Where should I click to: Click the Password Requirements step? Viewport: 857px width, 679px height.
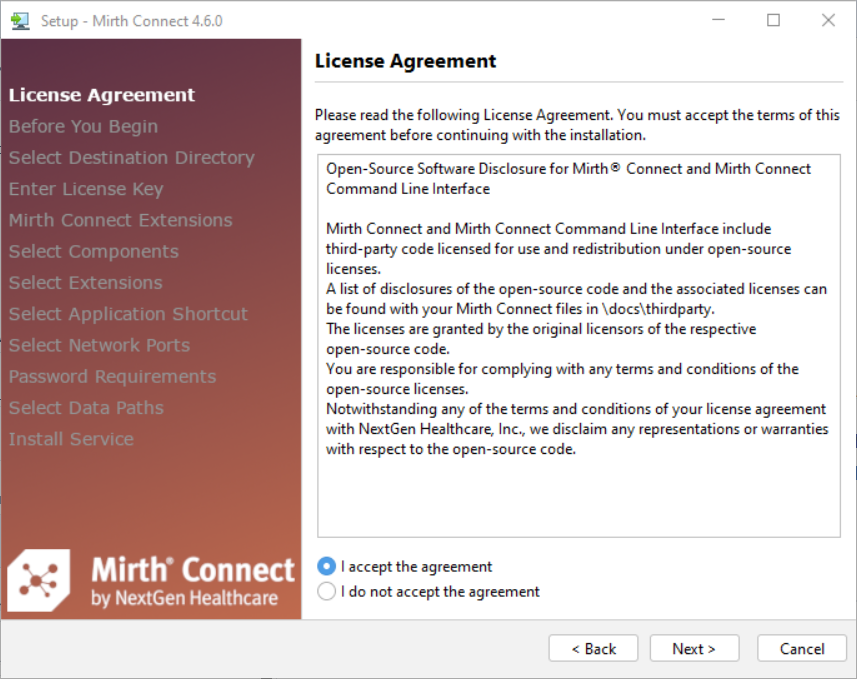pyautogui.click(x=112, y=376)
